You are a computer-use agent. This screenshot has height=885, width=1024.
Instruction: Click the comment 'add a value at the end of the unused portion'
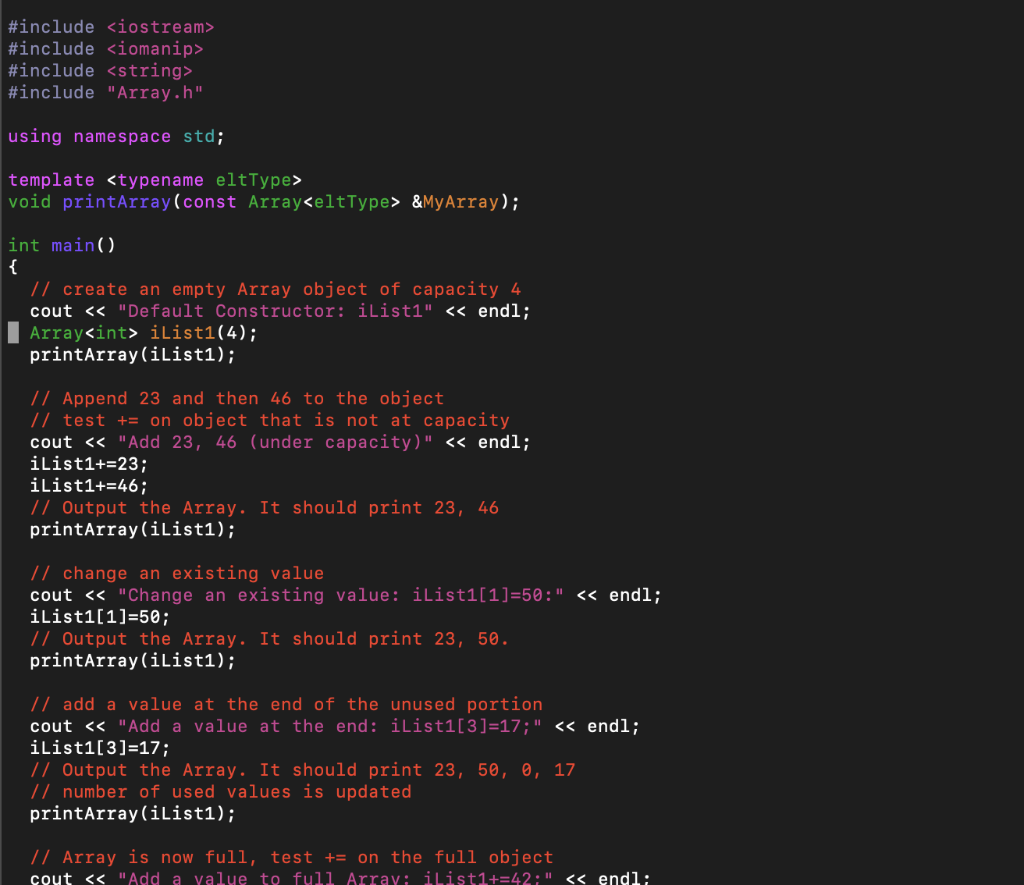click(286, 705)
